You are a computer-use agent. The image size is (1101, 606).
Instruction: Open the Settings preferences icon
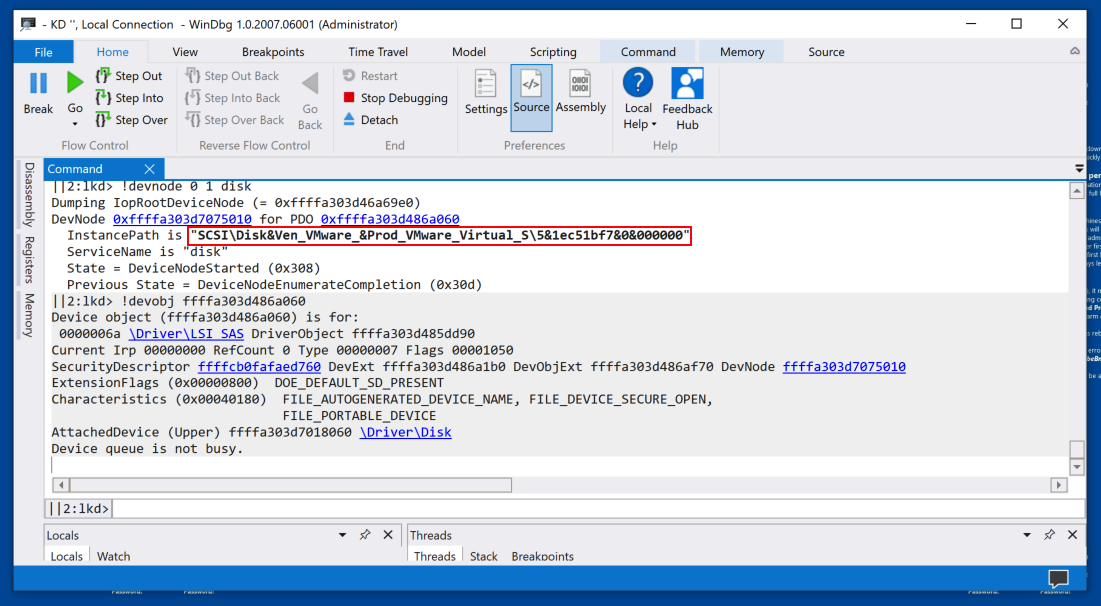(x=485, y=84)
